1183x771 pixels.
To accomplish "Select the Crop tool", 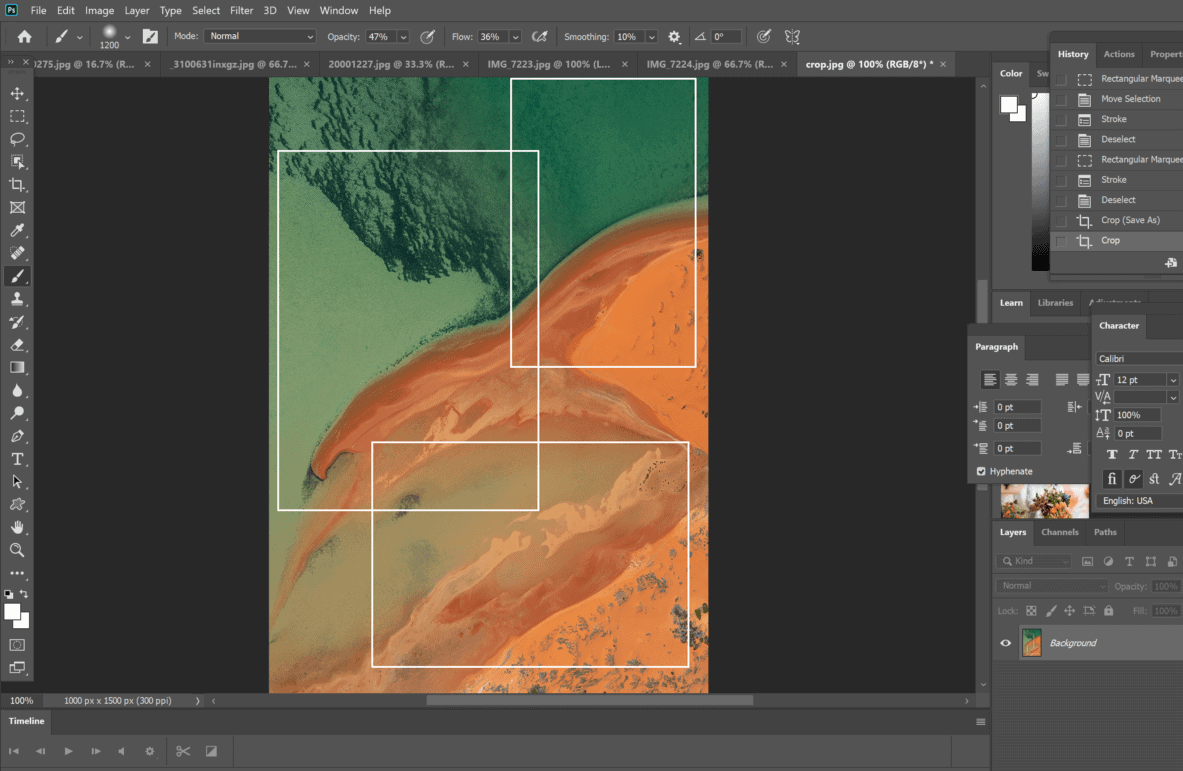I will pyautogui.click(x=17, y=185).
